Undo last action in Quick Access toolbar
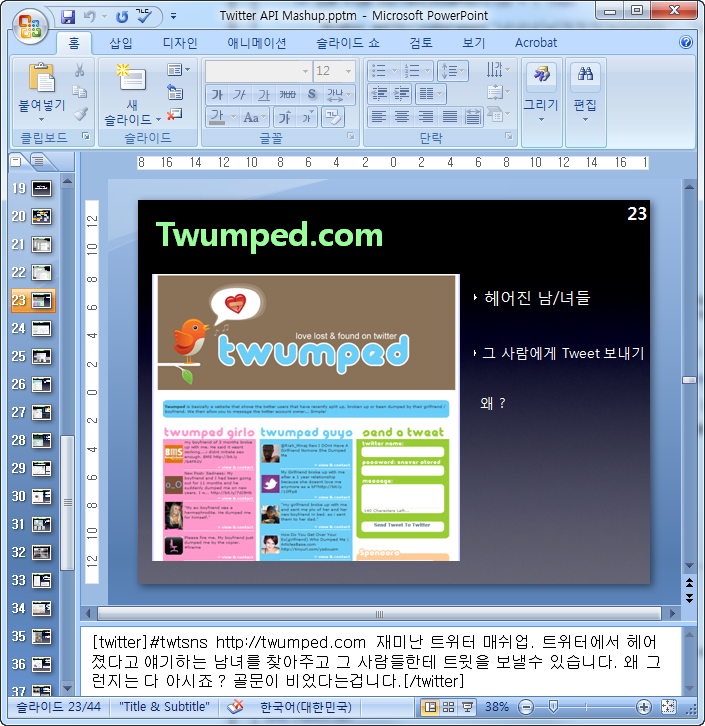 [x=89, y=17]
